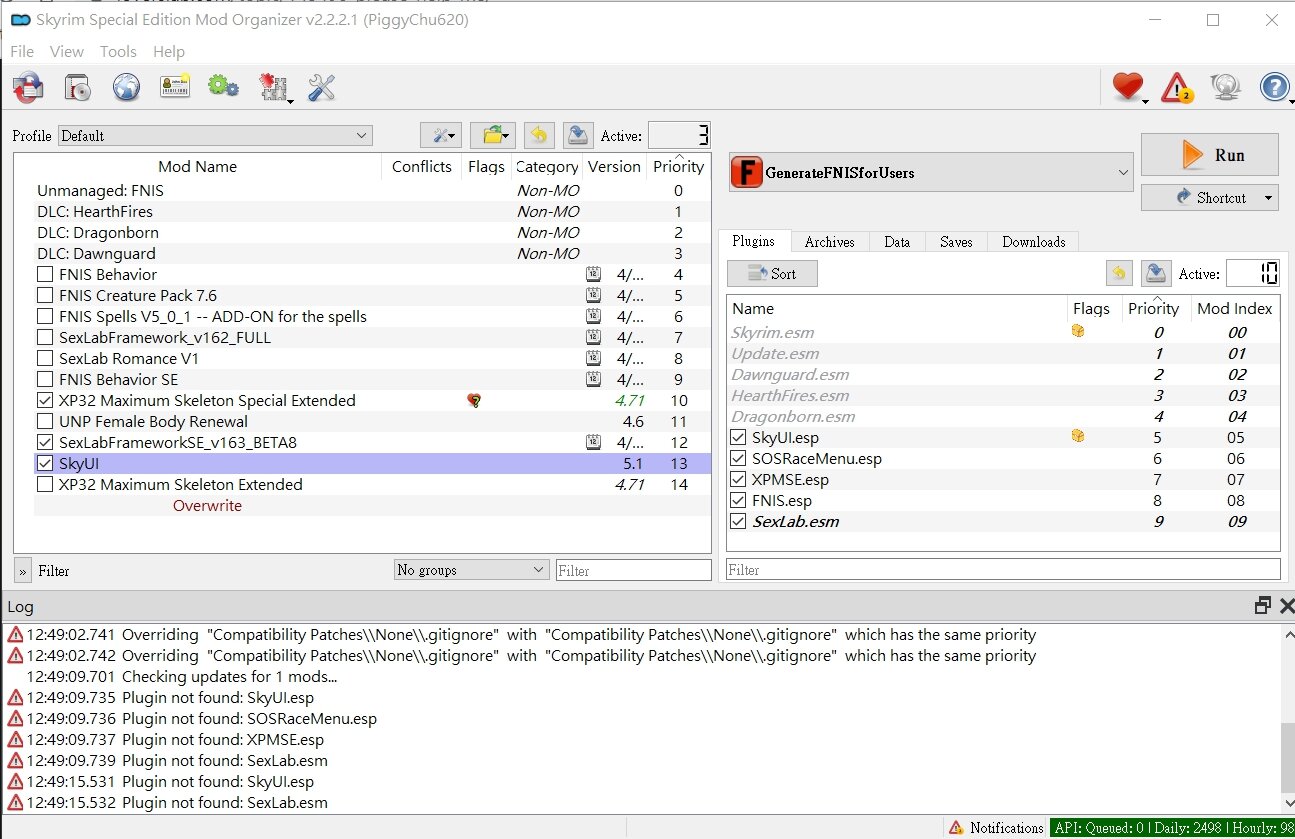
Task: Click the flag icon in SkyUI.esp row
Action: tap(1078, 436)
